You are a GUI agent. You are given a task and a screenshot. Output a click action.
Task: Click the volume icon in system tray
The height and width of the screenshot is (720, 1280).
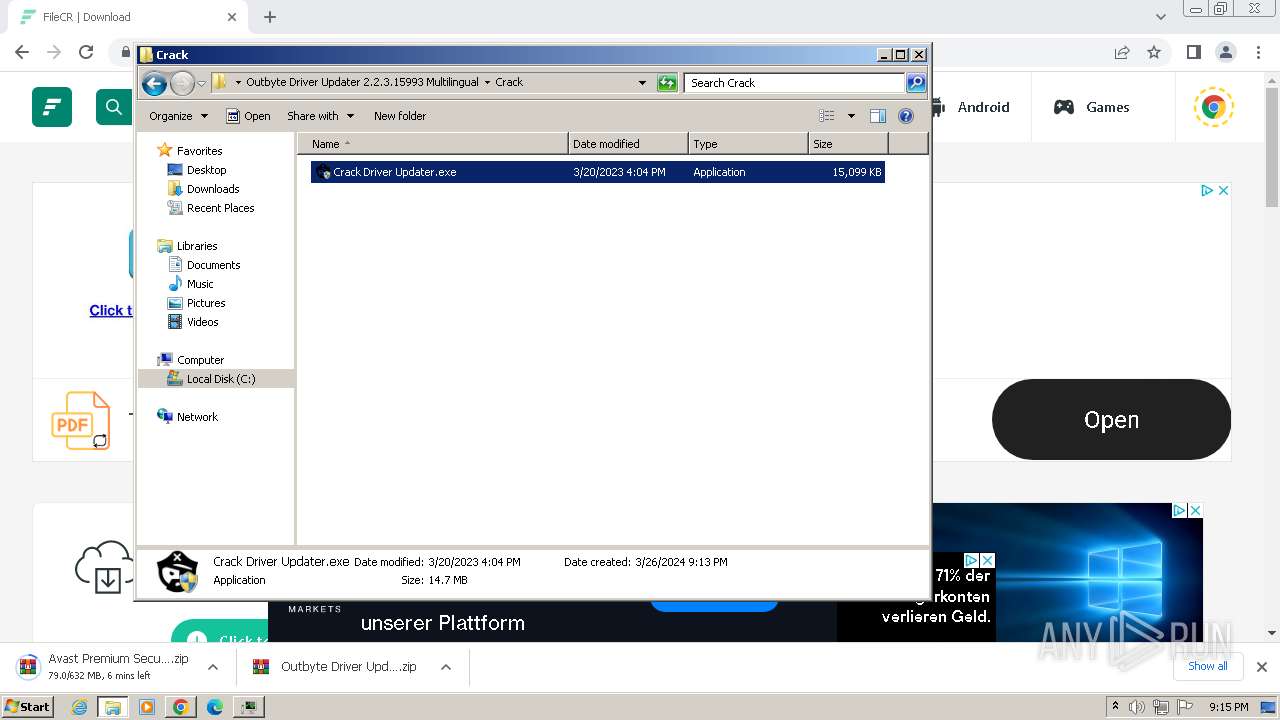(1137, 707)
